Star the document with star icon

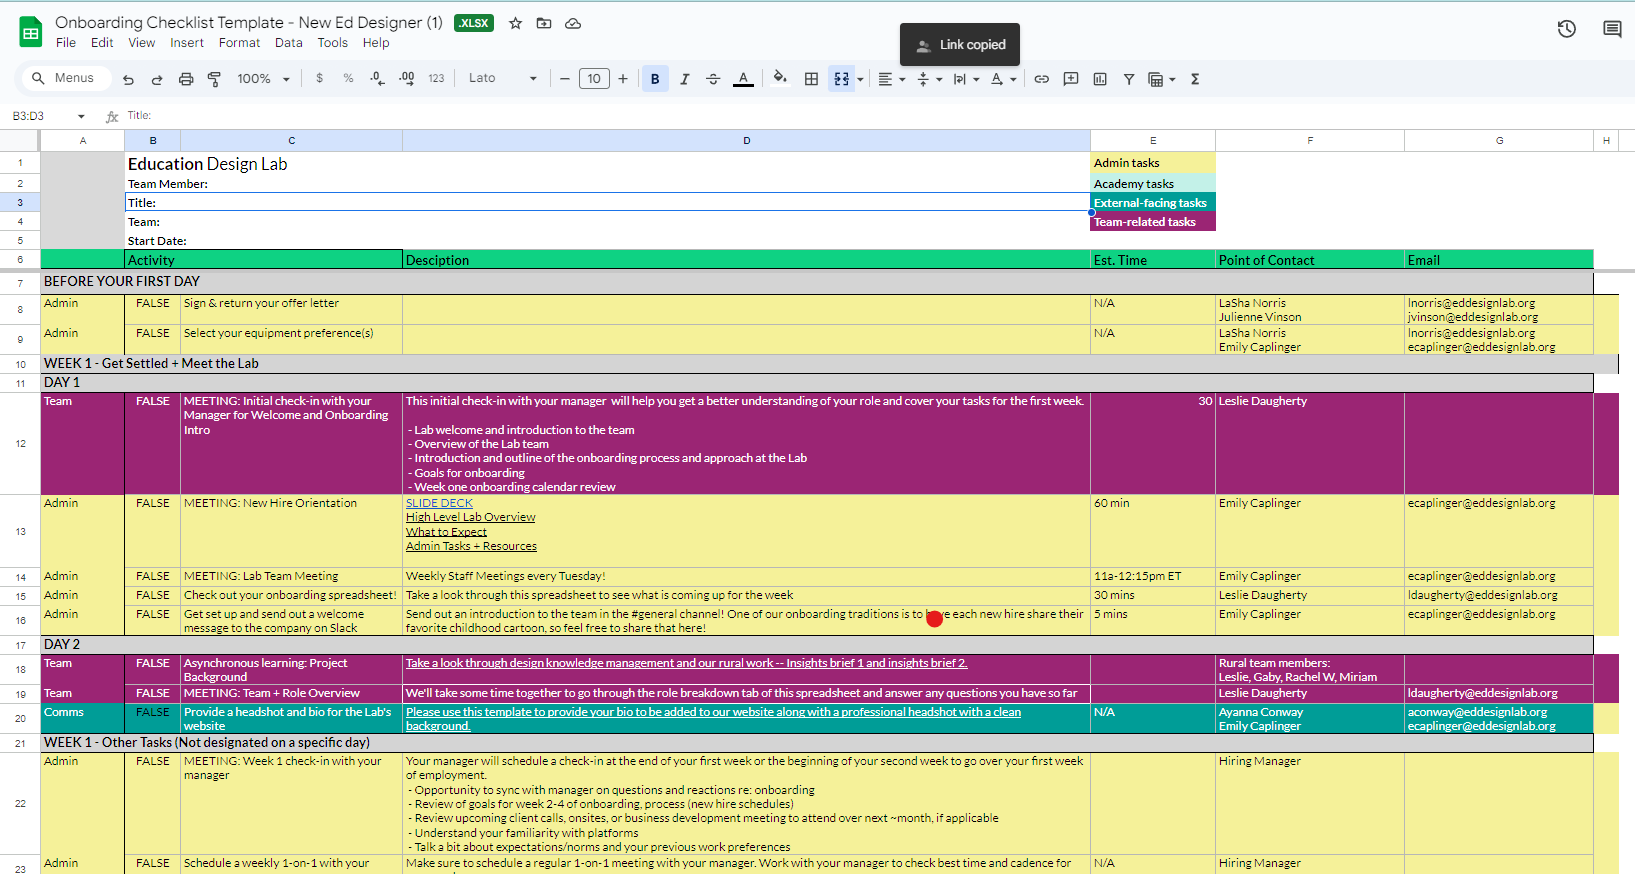click(x=516, y=23)
